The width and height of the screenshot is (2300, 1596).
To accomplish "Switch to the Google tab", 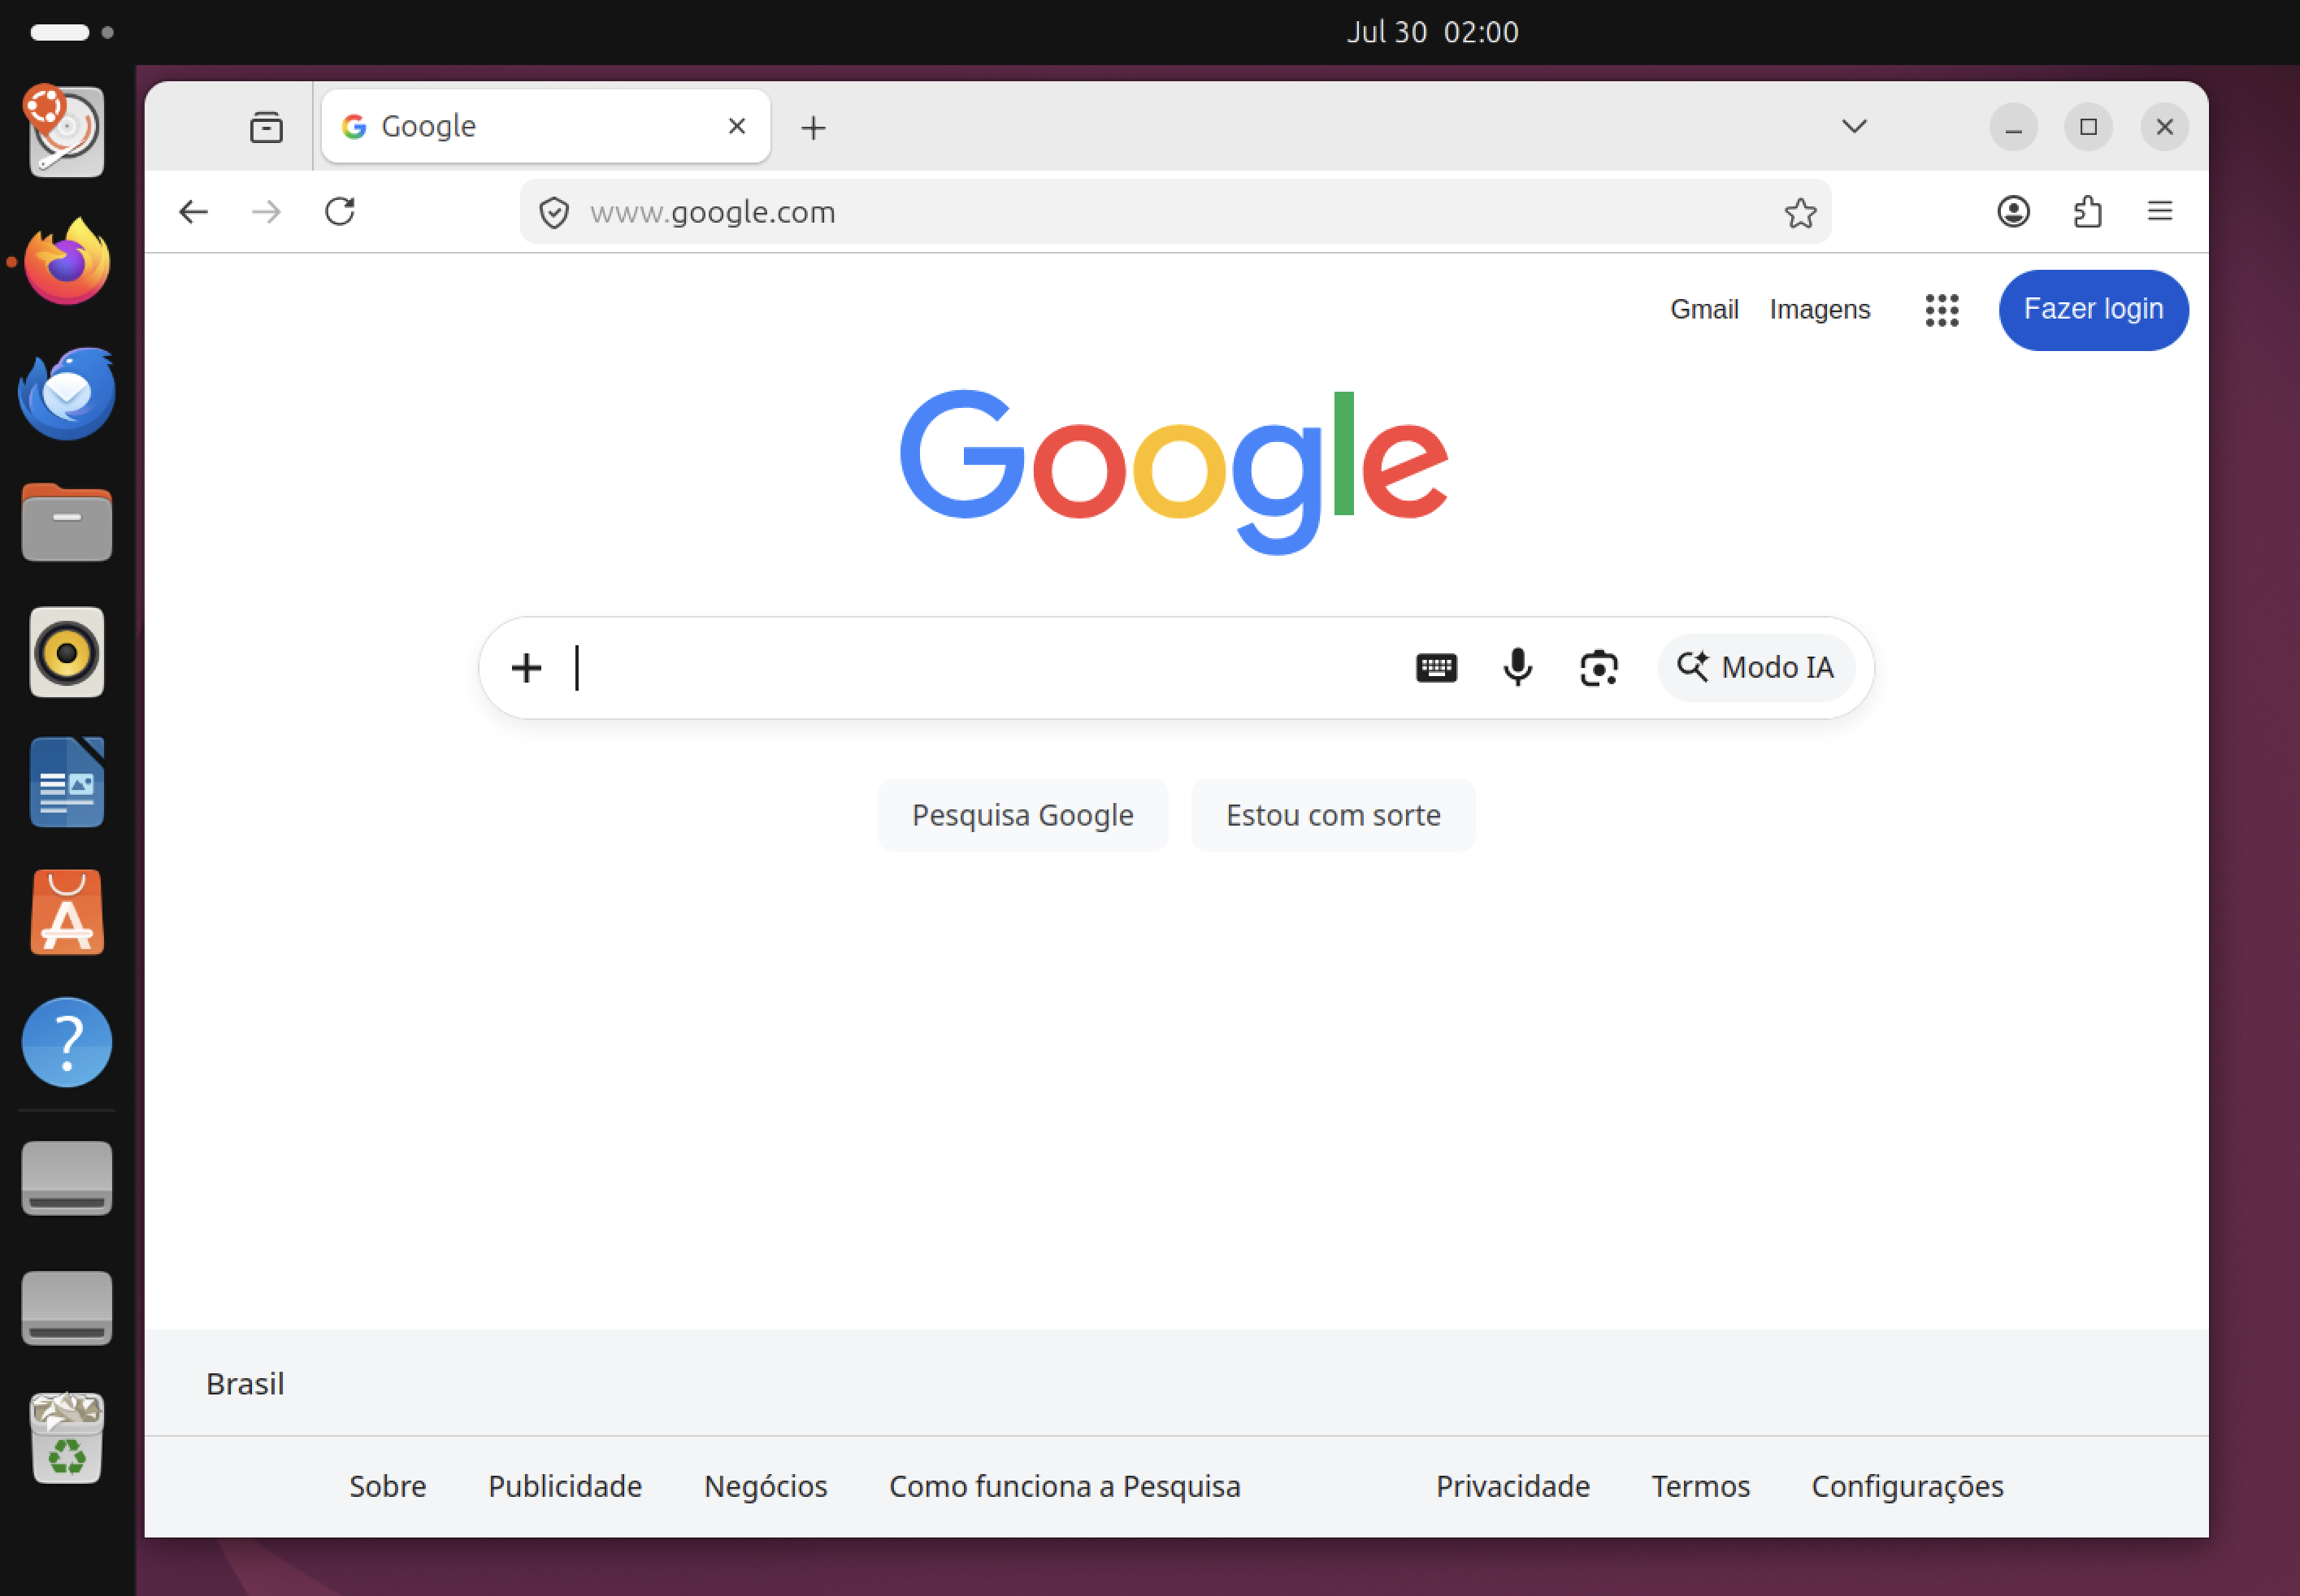I will click(x=546, y=126).
